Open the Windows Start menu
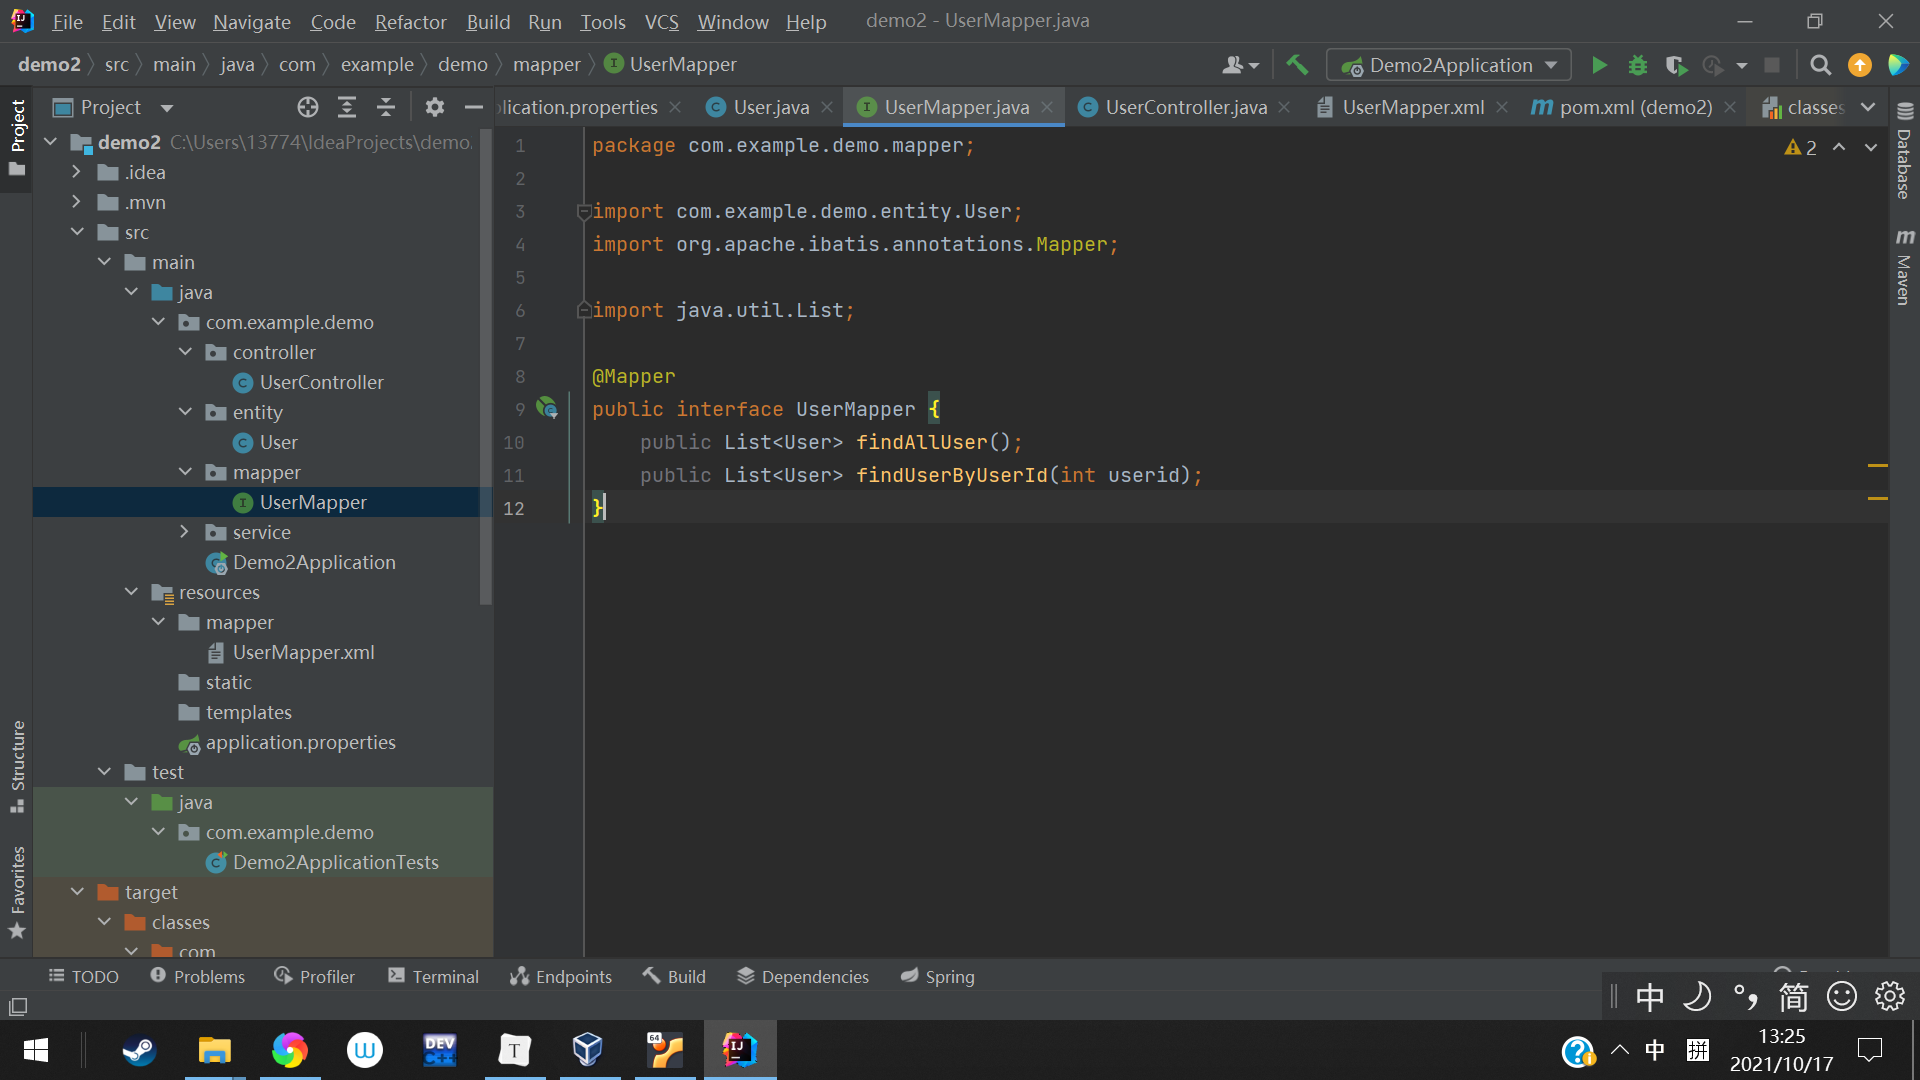This screenshot has height=1080, width=1920. [36, 1050]
